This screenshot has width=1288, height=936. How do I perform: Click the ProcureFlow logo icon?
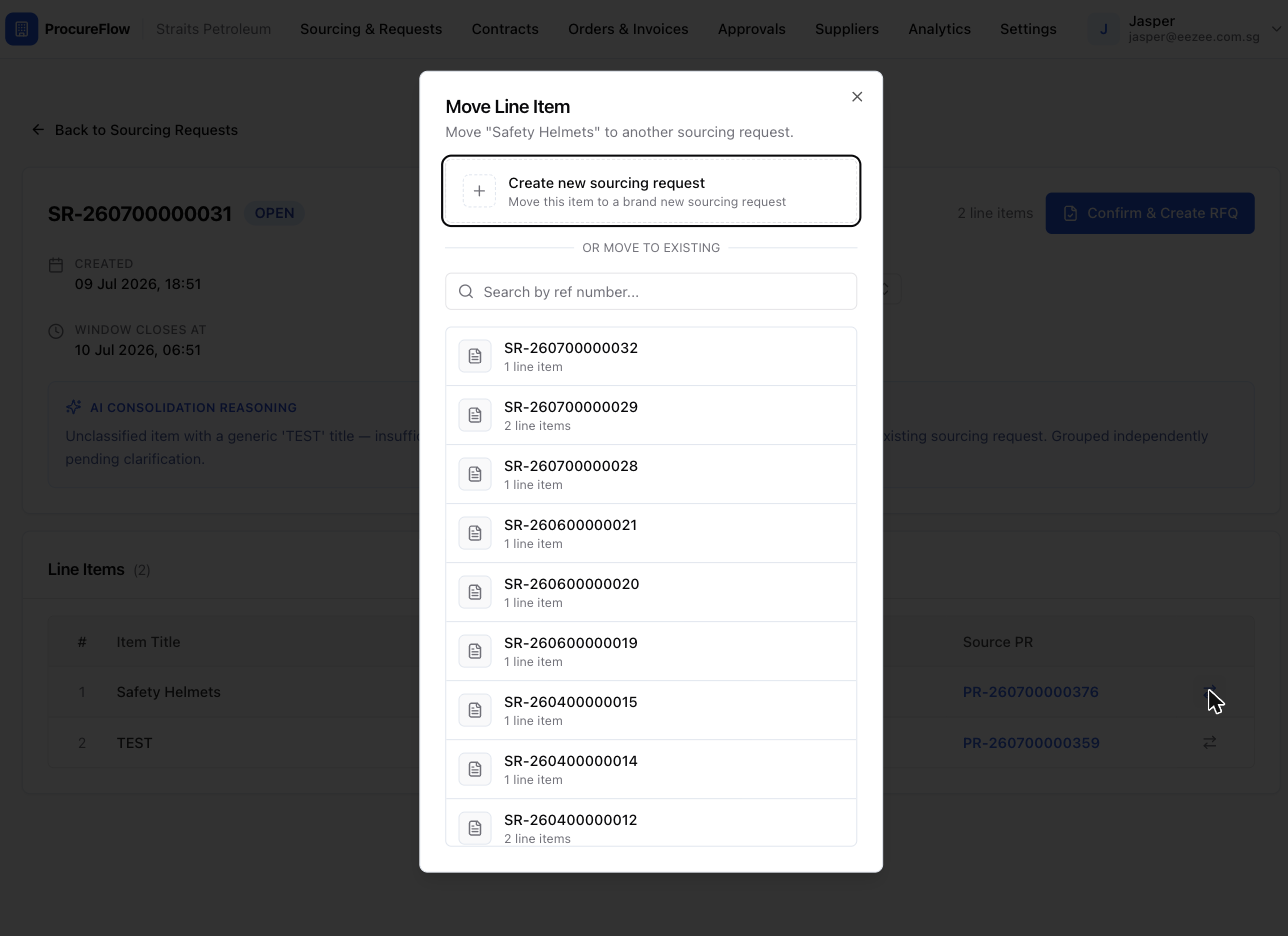[22, 29]
